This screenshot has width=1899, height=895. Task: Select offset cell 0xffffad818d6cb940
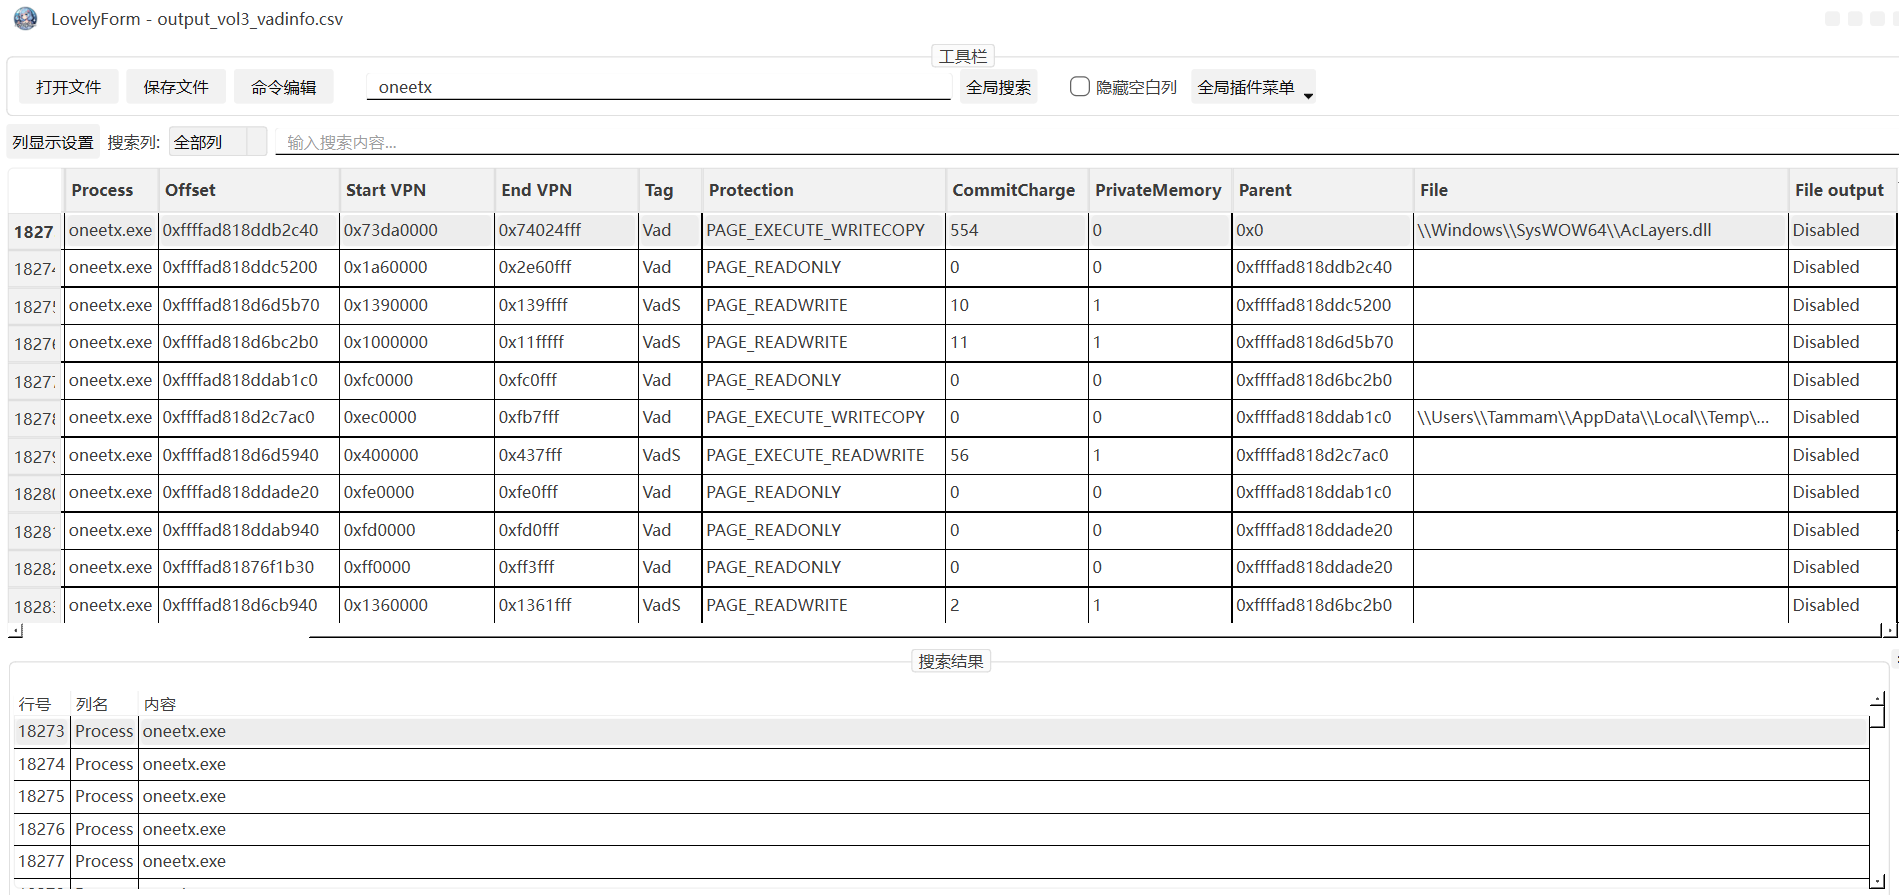pyautogui.click(x=248, y=605)
